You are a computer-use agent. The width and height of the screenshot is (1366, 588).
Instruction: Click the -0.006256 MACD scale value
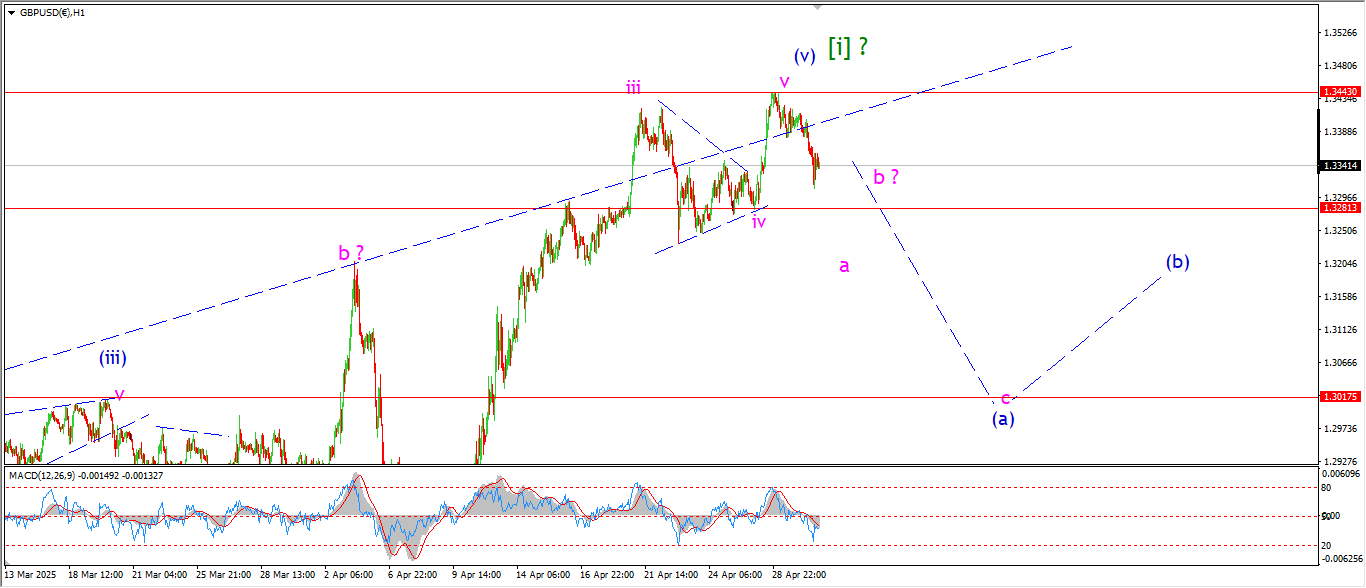tap(1340, 559)
